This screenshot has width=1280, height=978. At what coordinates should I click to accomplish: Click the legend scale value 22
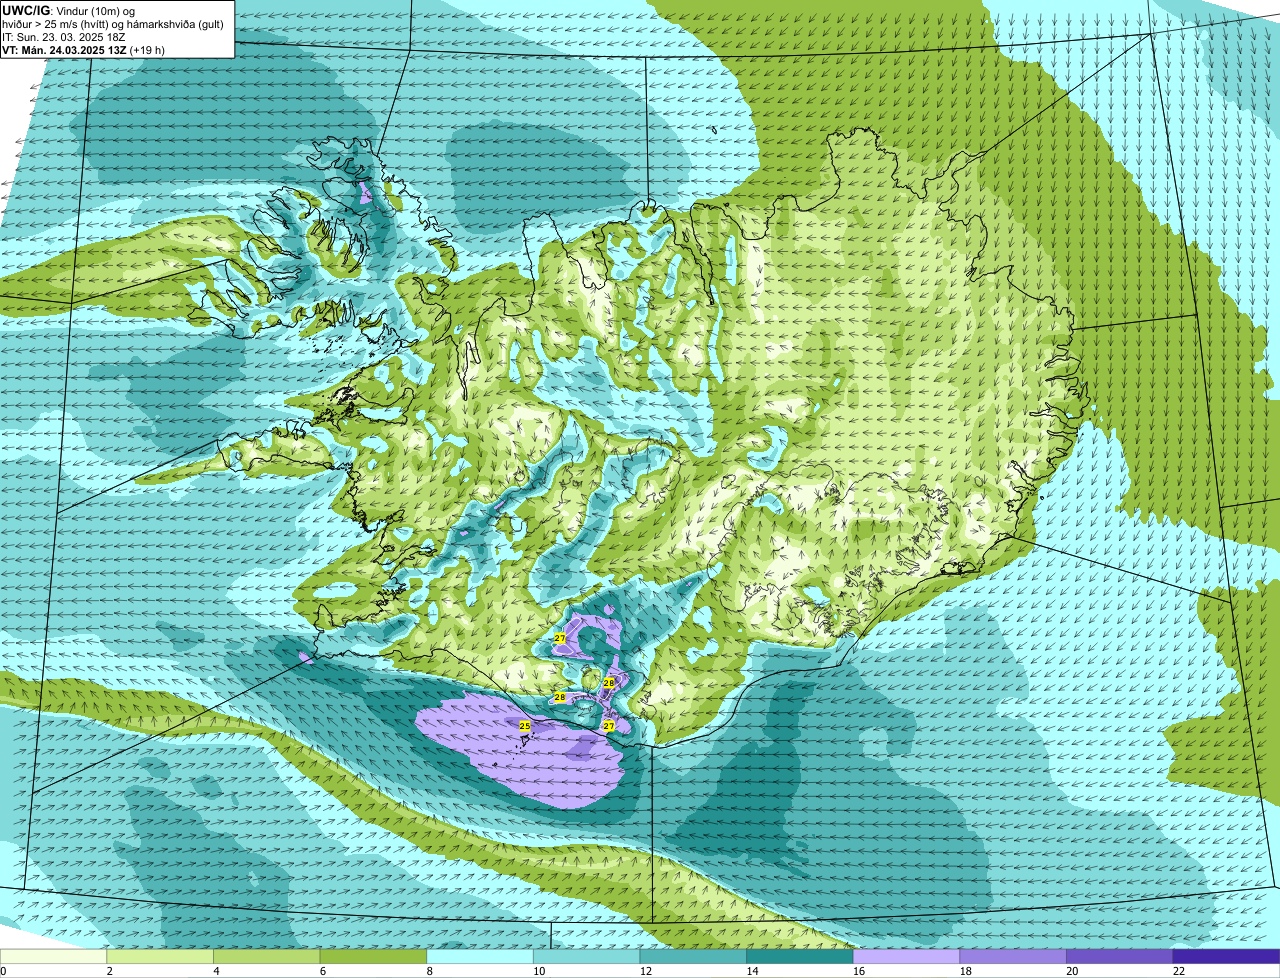(x=1178, y=971)
